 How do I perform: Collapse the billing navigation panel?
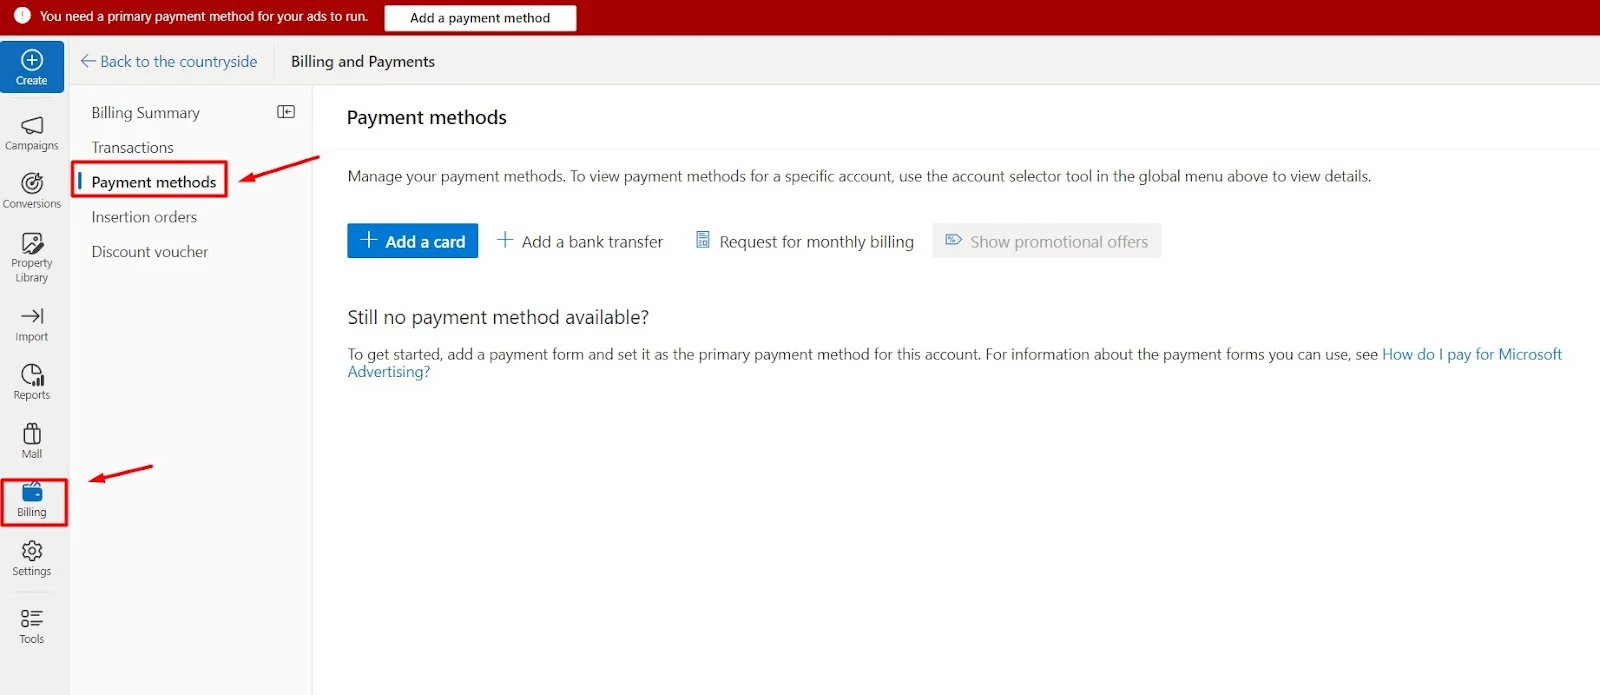click(286, 112)
